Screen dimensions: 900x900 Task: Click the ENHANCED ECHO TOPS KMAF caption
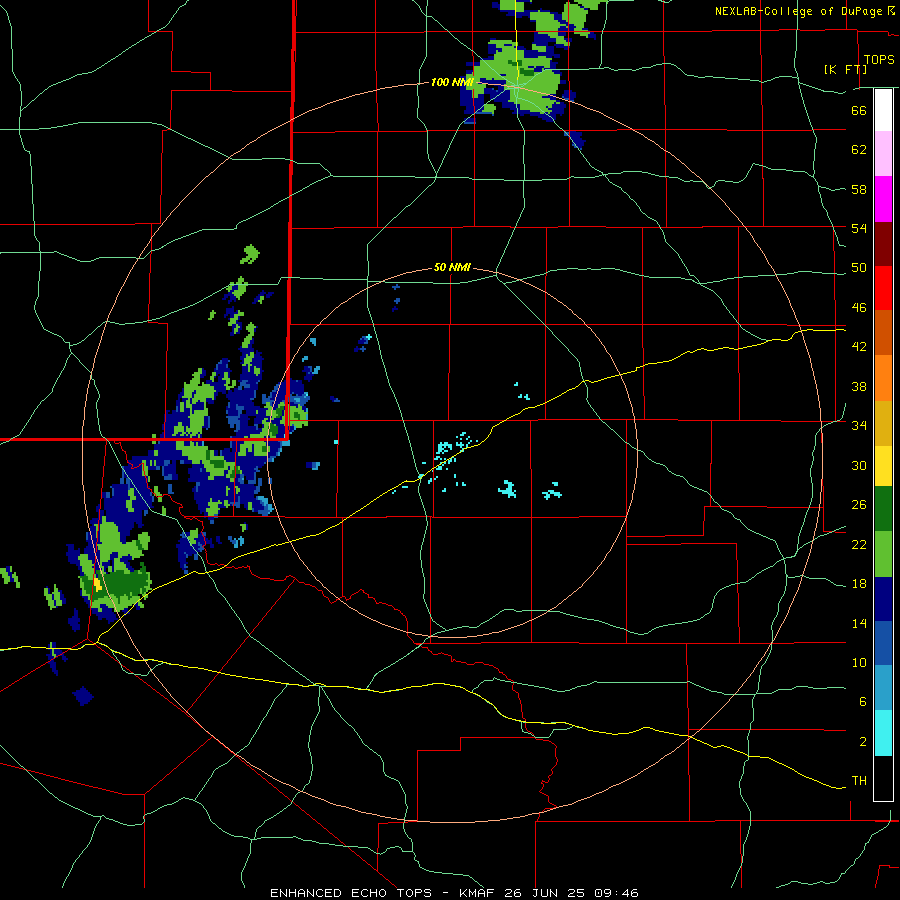tap(454, 893)
